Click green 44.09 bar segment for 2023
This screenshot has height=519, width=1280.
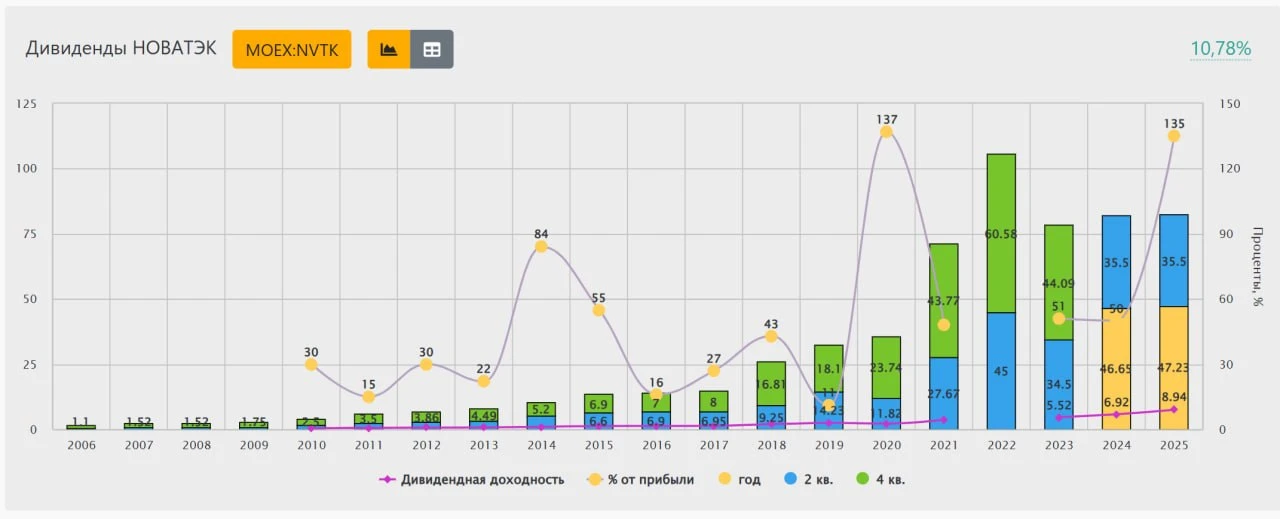[1059, 282]
